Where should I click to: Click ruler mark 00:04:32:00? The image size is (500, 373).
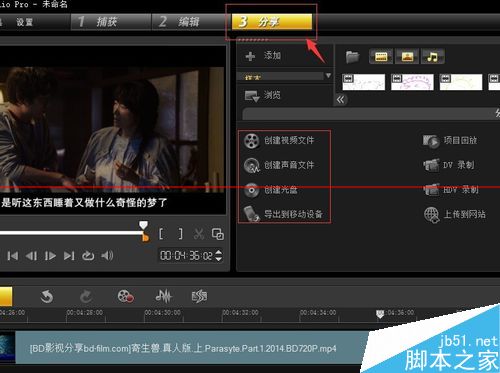[x=241, y=313]
